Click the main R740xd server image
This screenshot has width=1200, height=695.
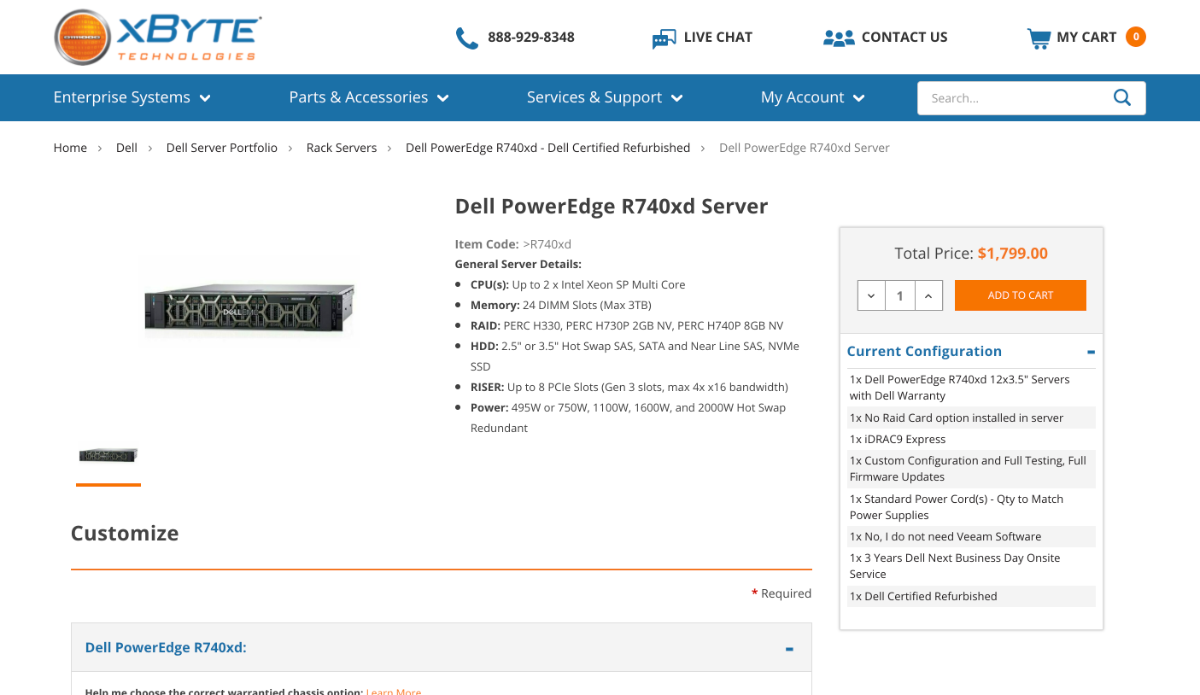[x=250, y=307]
